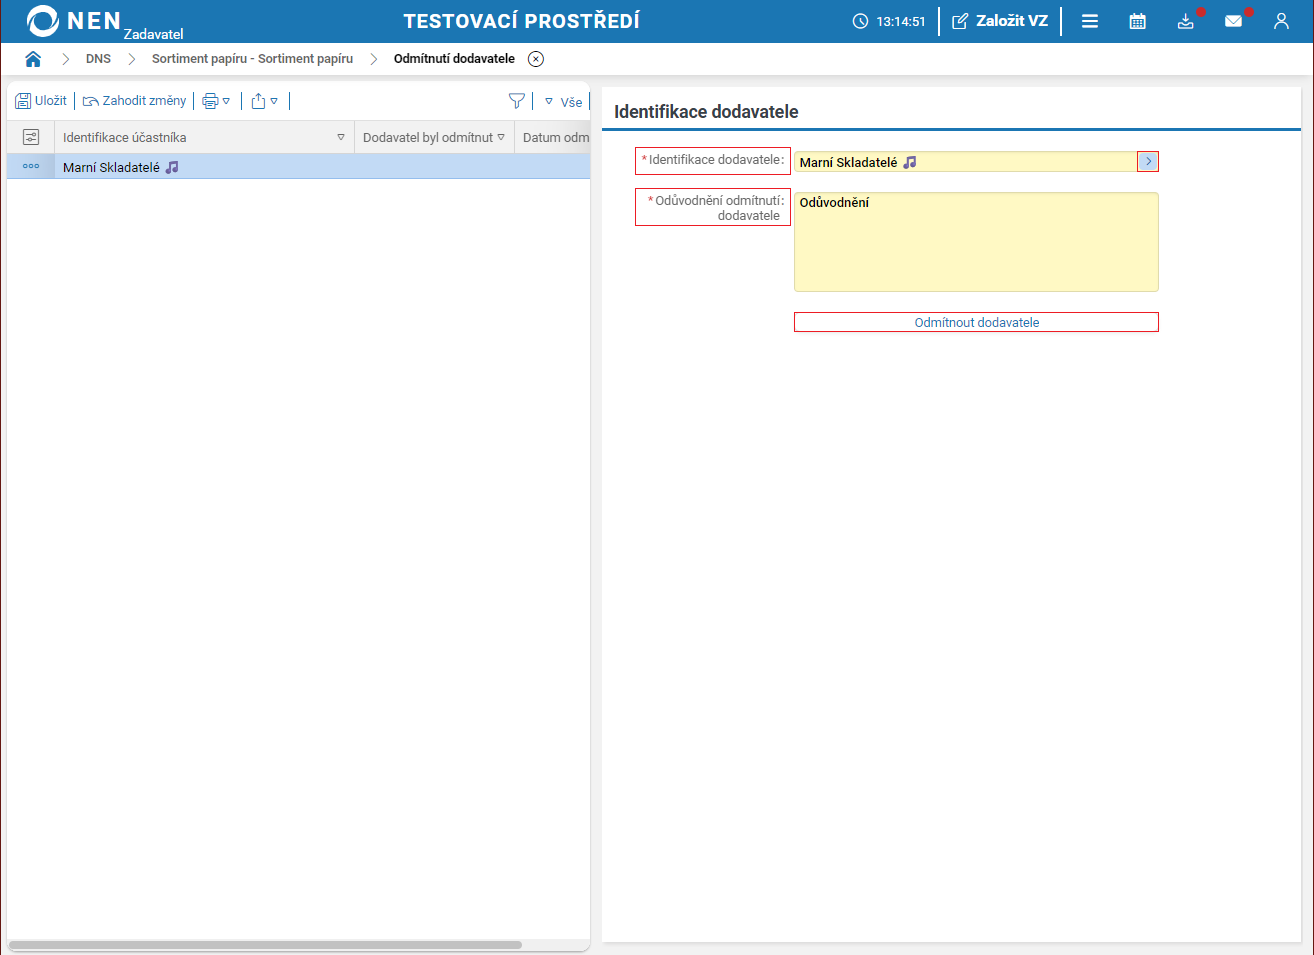Click Založit VZ button
Image resolution: width=1314 pixels, height=955 pixels.
pos(1000,21)
